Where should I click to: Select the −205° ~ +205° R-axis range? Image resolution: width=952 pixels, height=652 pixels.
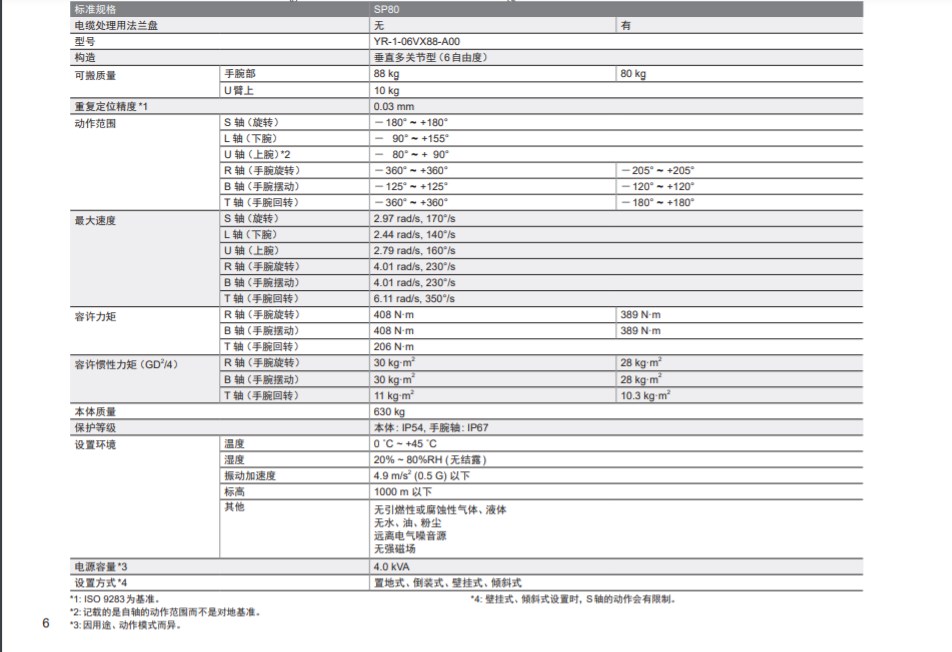pos(657,171)
